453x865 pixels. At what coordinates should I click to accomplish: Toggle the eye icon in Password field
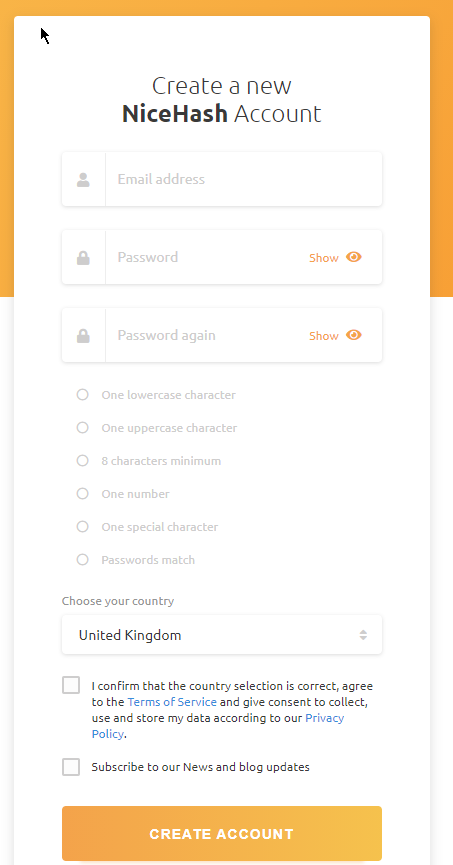pos(354,257)
